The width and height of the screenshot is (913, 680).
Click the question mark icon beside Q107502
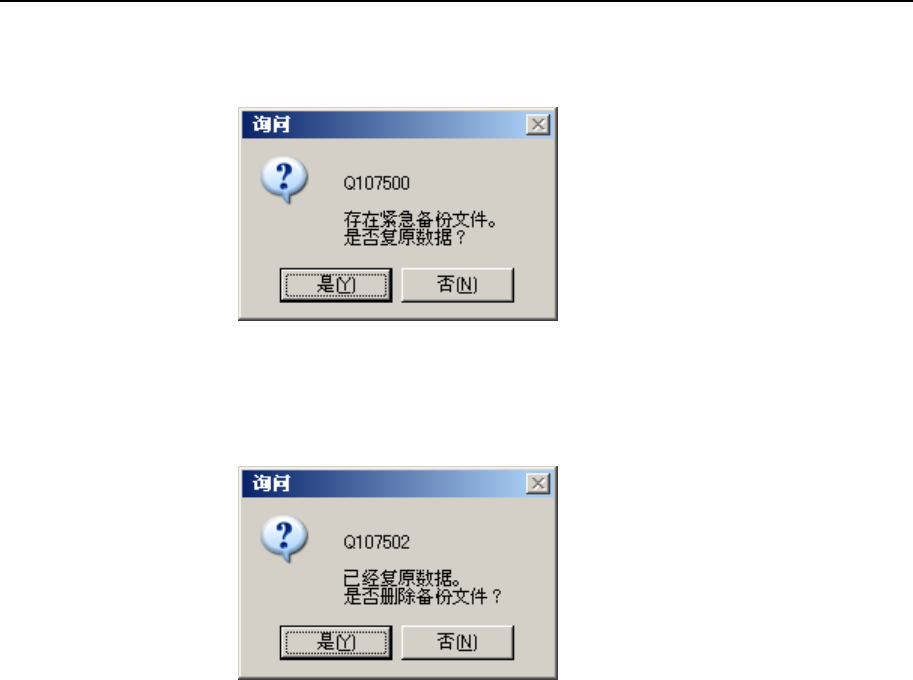284,539
